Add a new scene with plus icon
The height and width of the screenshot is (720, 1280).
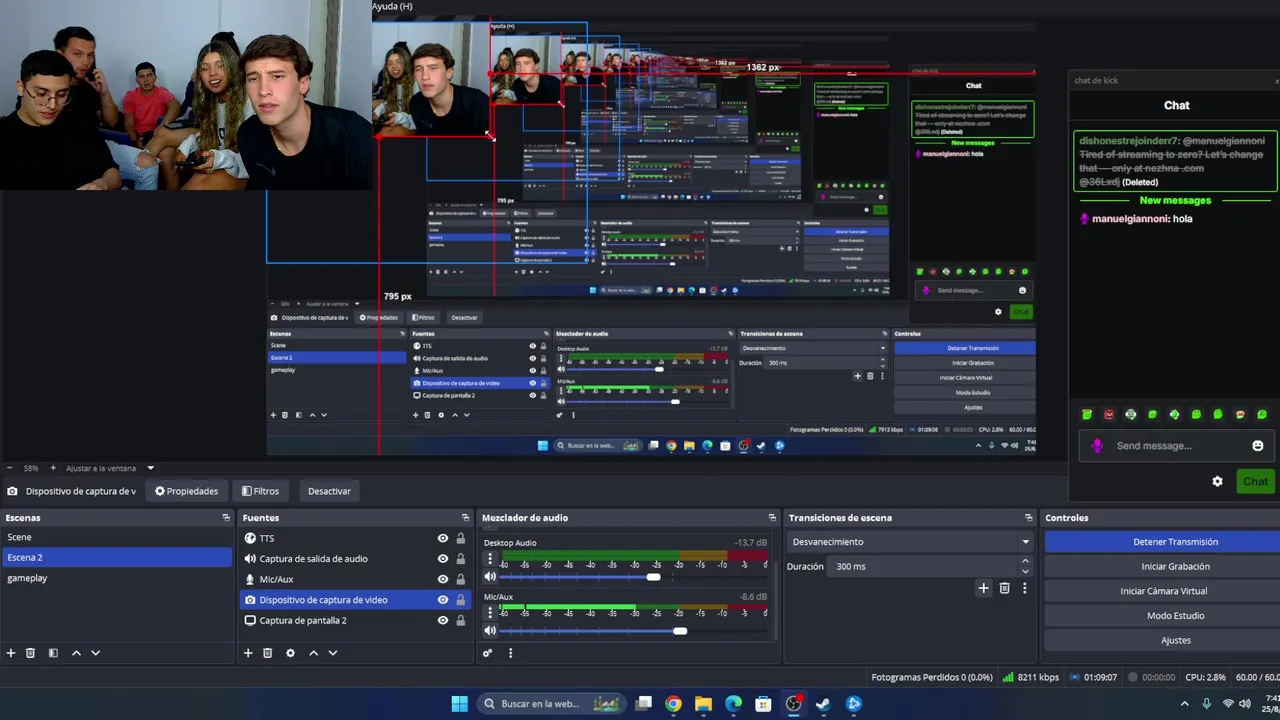tap(11, 653)
